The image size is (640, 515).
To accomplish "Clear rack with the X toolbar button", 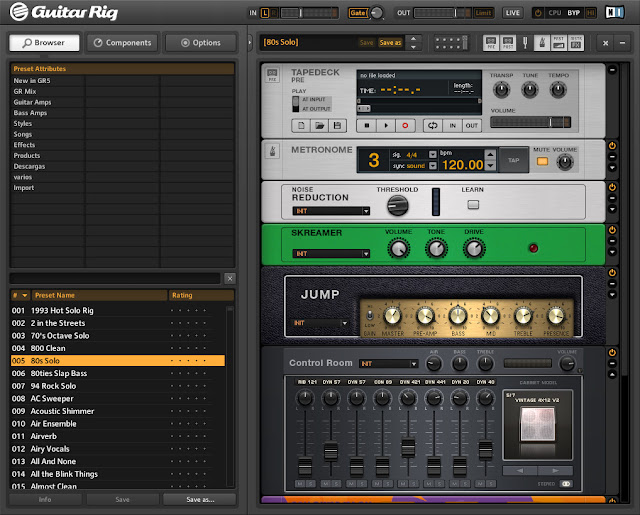I will 606,43.
